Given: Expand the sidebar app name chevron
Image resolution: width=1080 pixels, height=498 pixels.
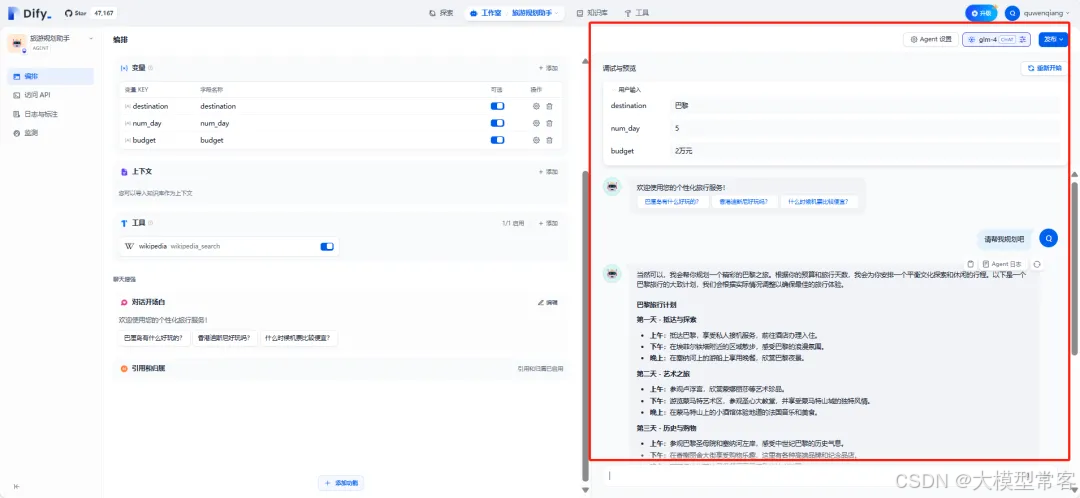Looking at the screenshot, I should point(91,39).
